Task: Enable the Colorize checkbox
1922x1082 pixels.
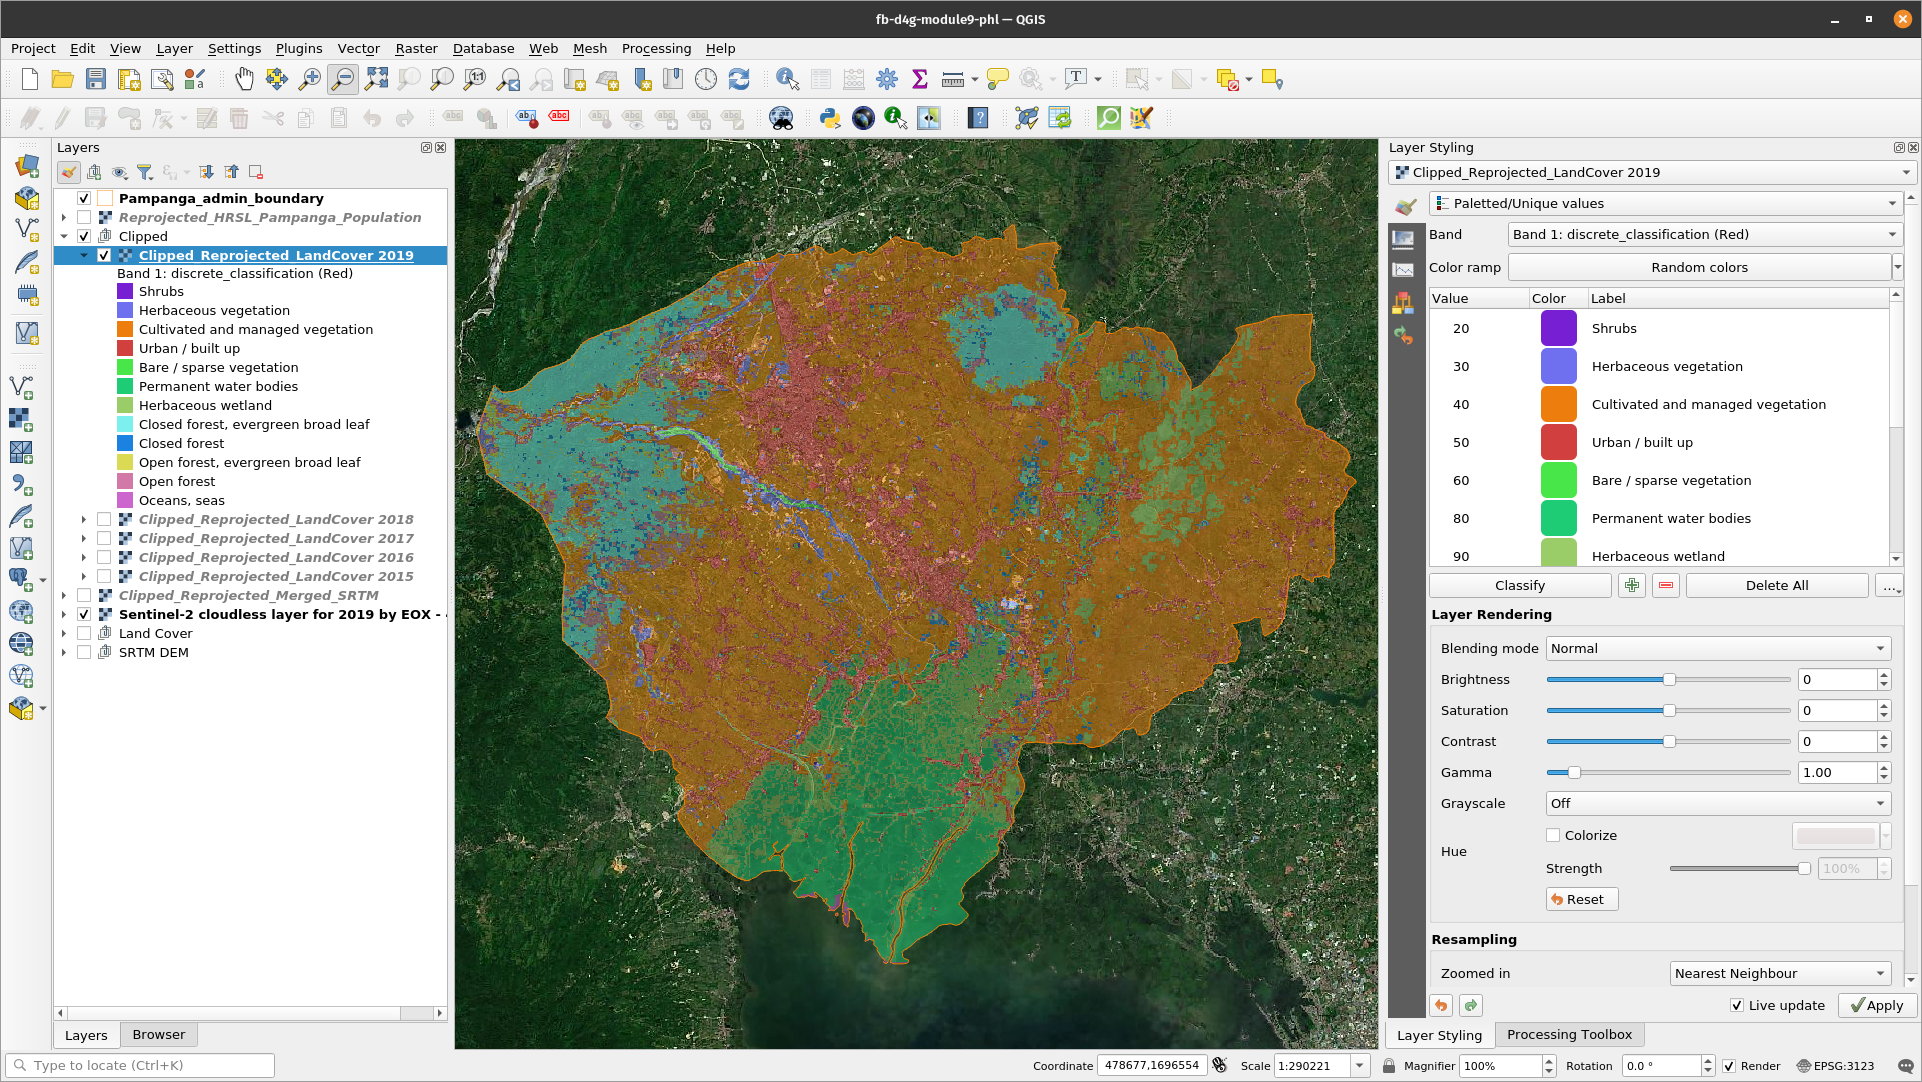Action: click(1553, 835)
